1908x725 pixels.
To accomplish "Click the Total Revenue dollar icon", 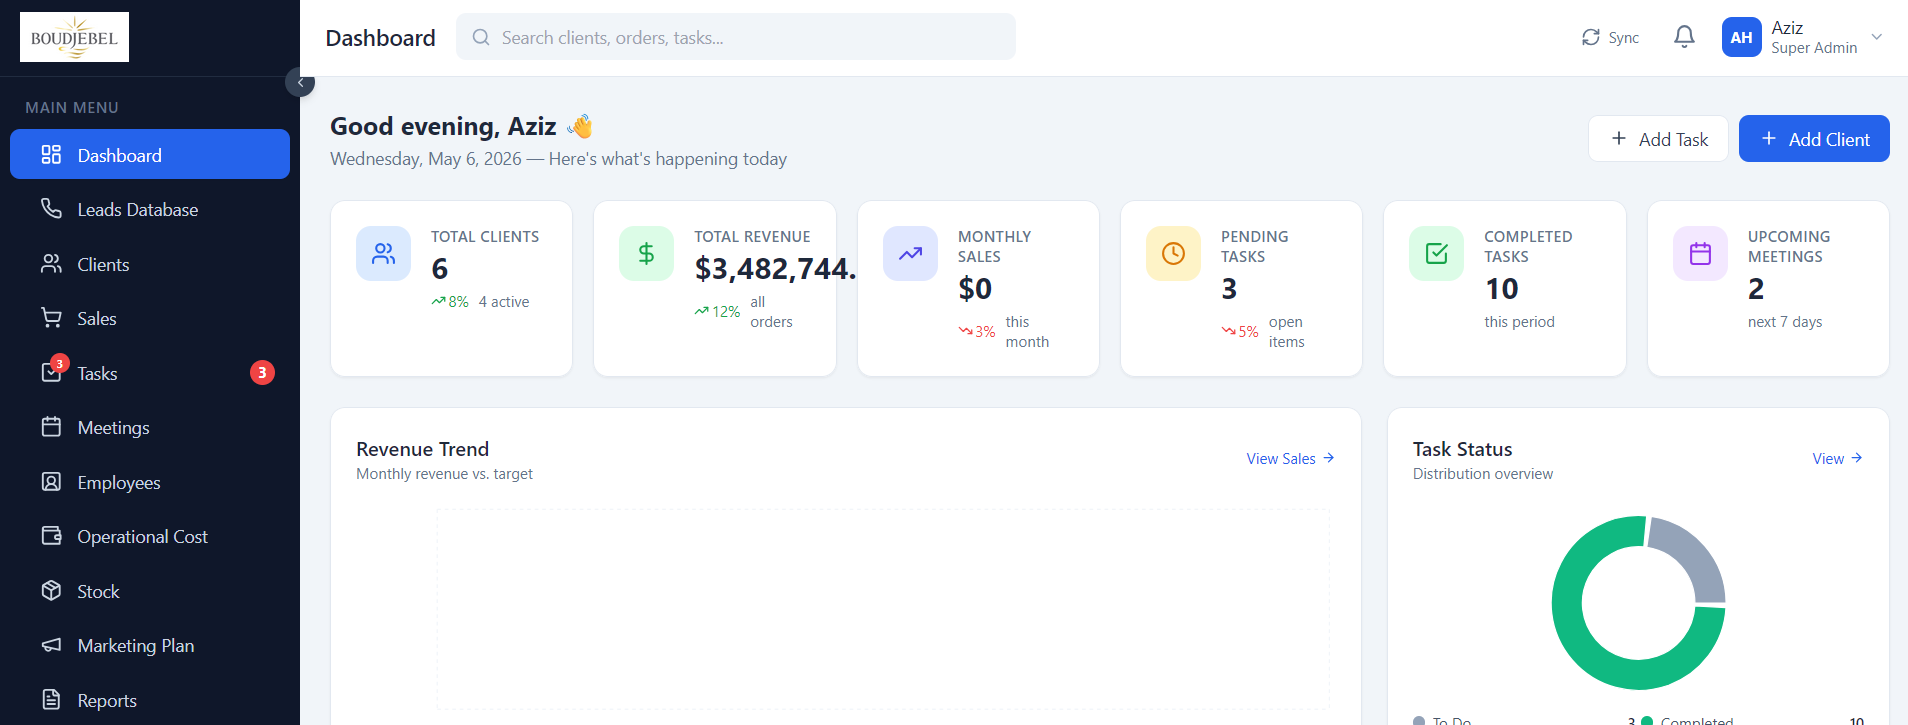I will (646, 253).
